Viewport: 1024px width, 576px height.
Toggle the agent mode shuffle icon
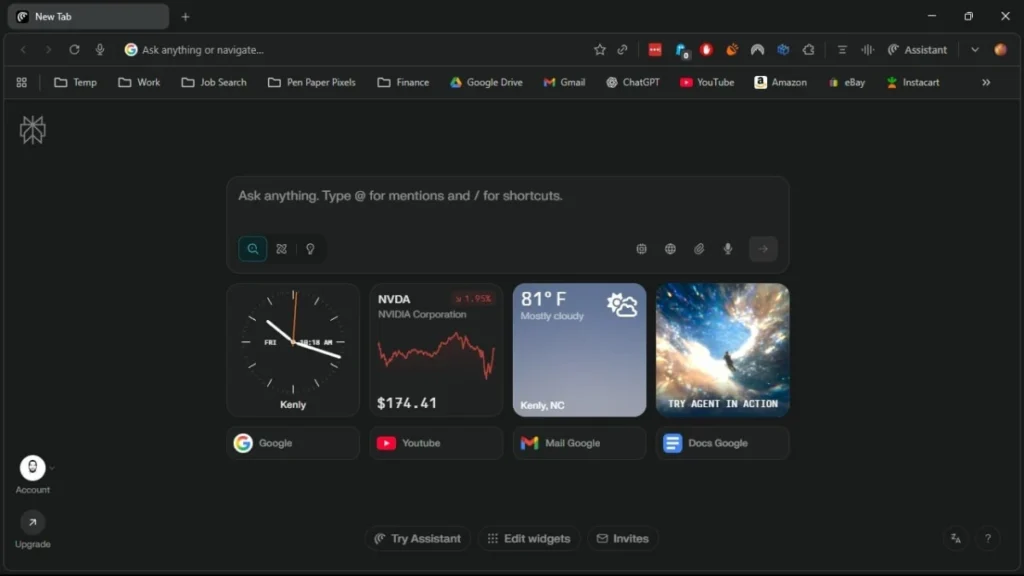click(281, 249)
